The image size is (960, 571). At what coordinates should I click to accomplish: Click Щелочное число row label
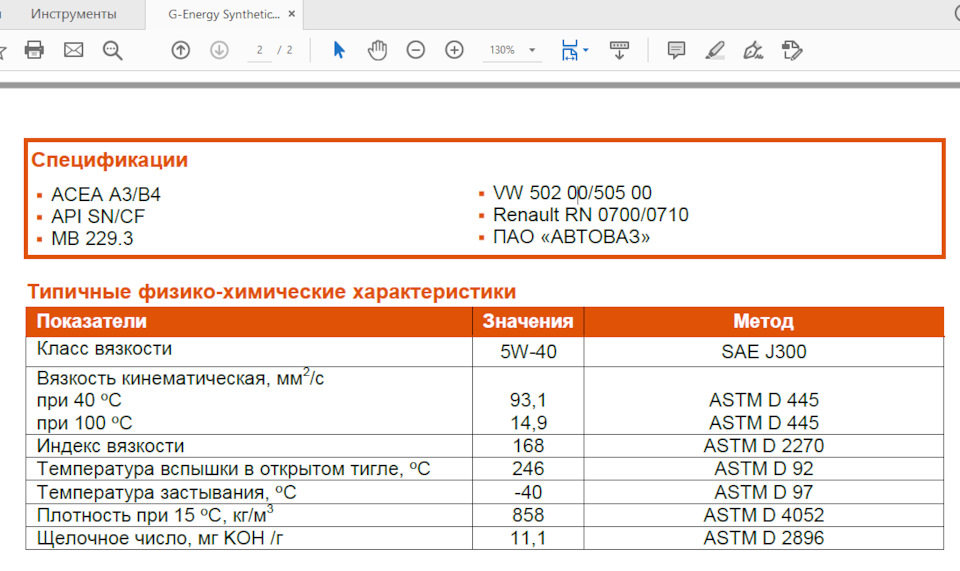pos(160,539)
